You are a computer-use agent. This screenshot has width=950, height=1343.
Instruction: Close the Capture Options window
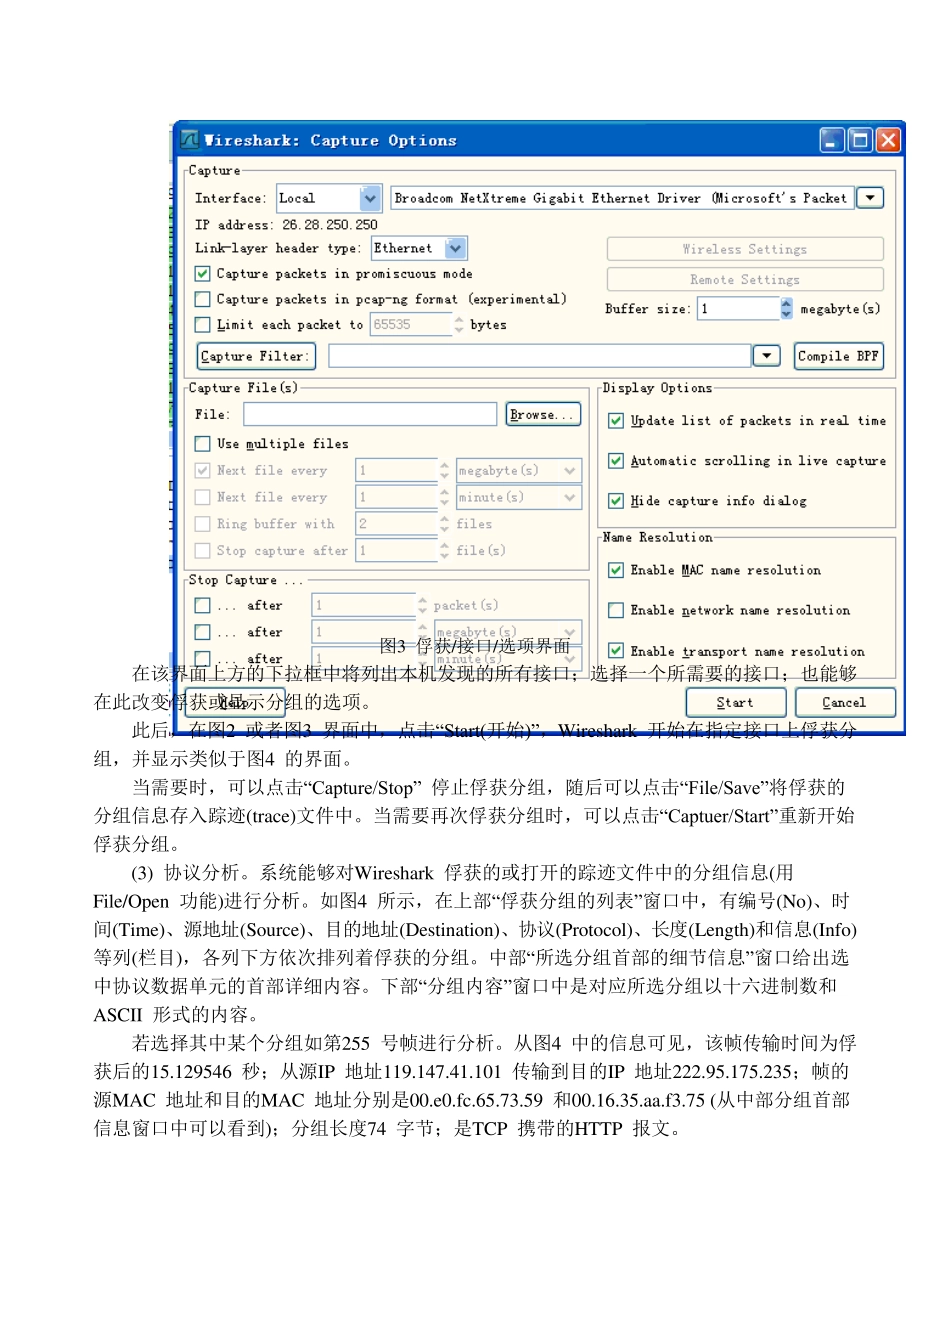(x=887, y=140)
